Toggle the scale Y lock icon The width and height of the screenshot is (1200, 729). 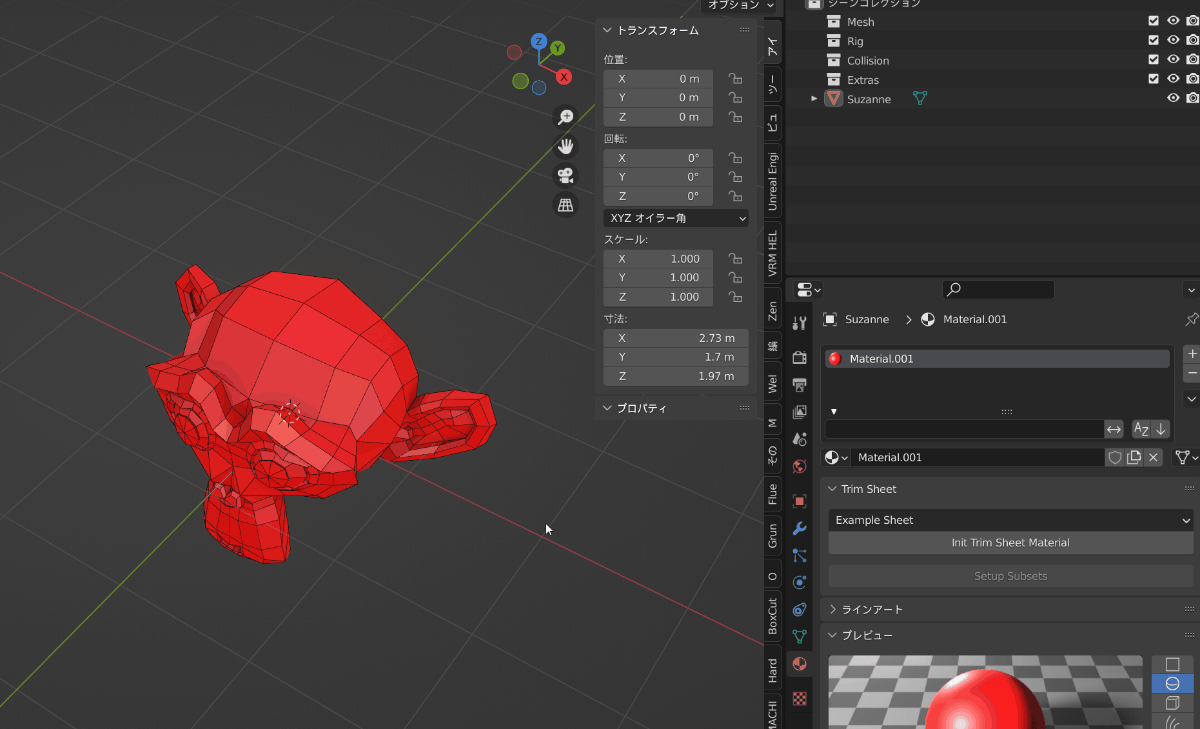(735, 277)
